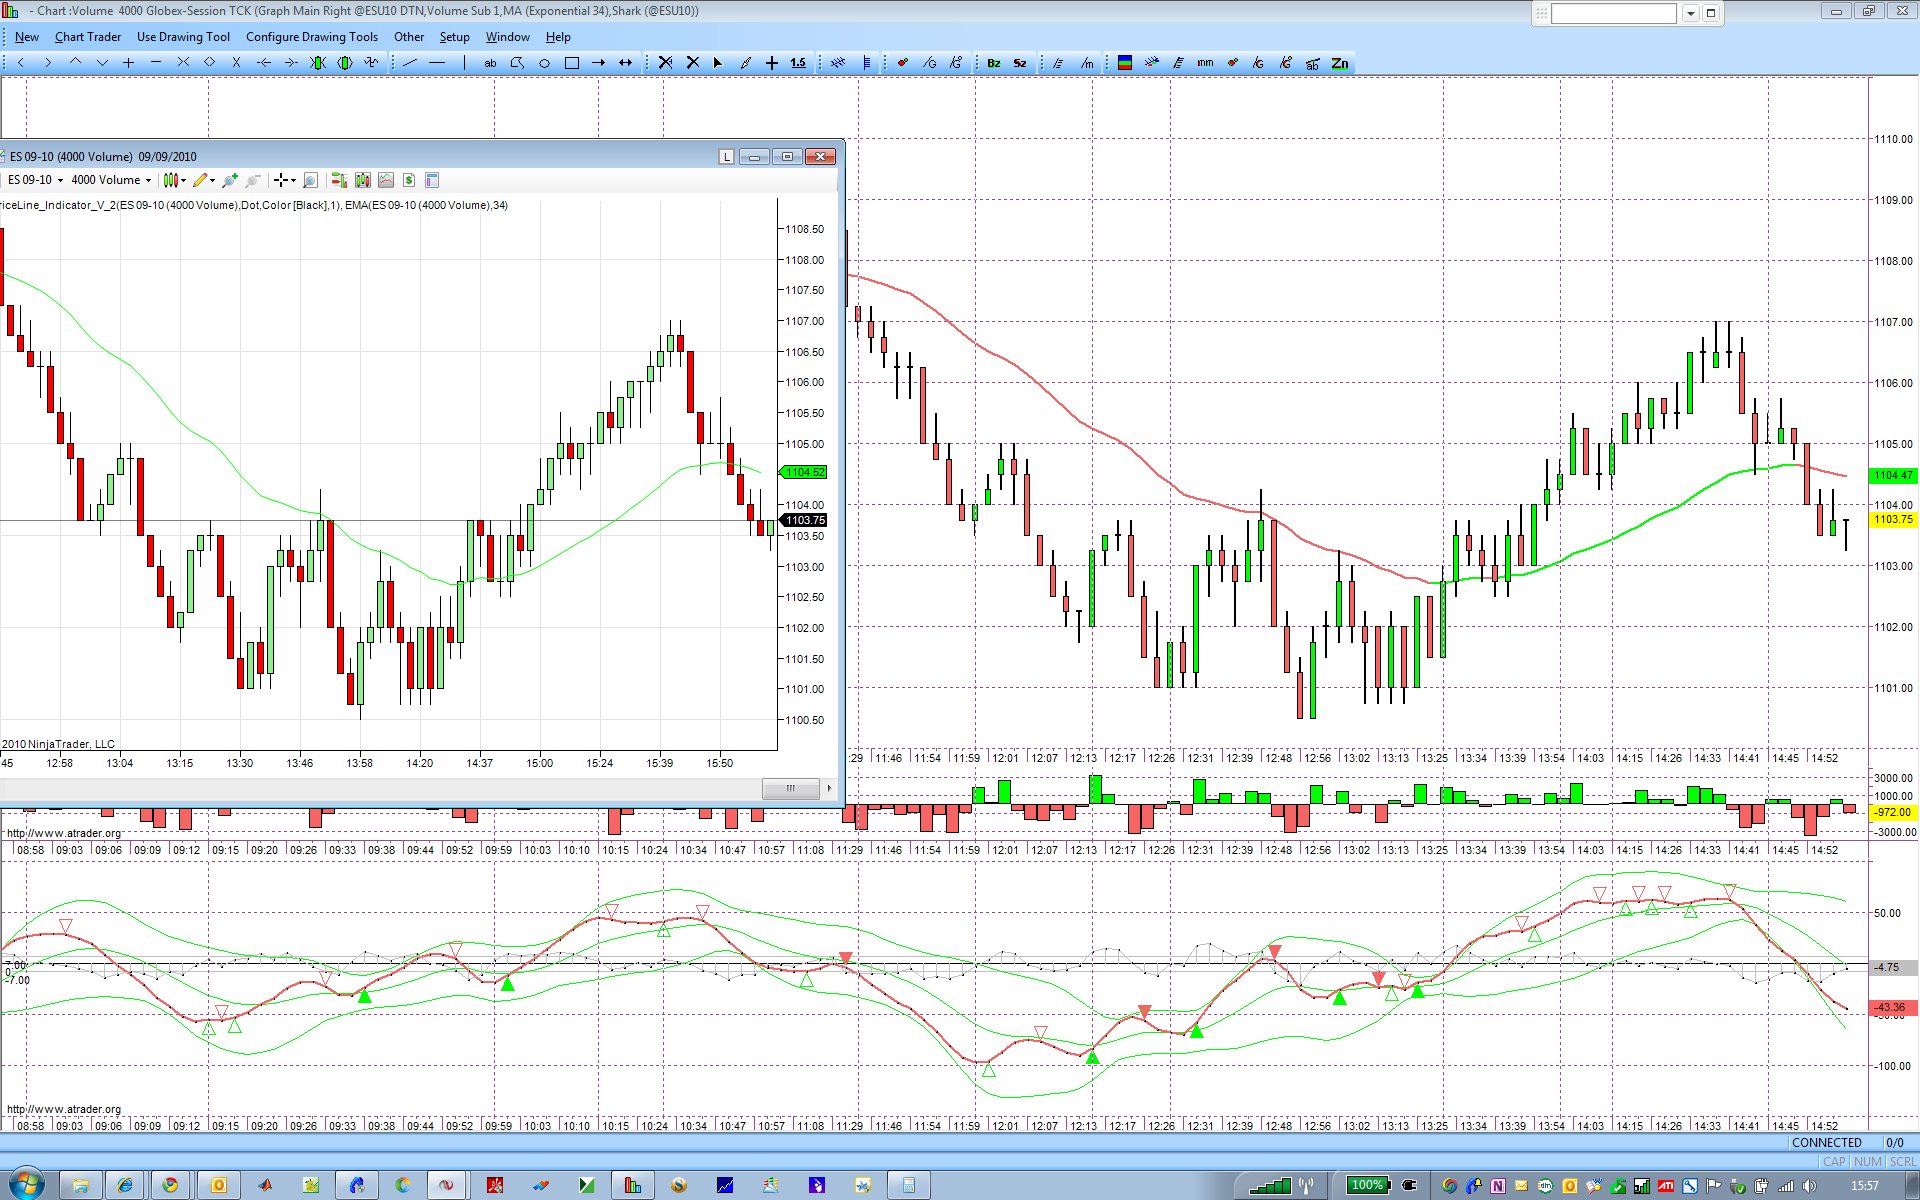Click NinjaTrader scrollbar right arrow
Viewport: 1920px width, 1200px height.
pos(829,788)
